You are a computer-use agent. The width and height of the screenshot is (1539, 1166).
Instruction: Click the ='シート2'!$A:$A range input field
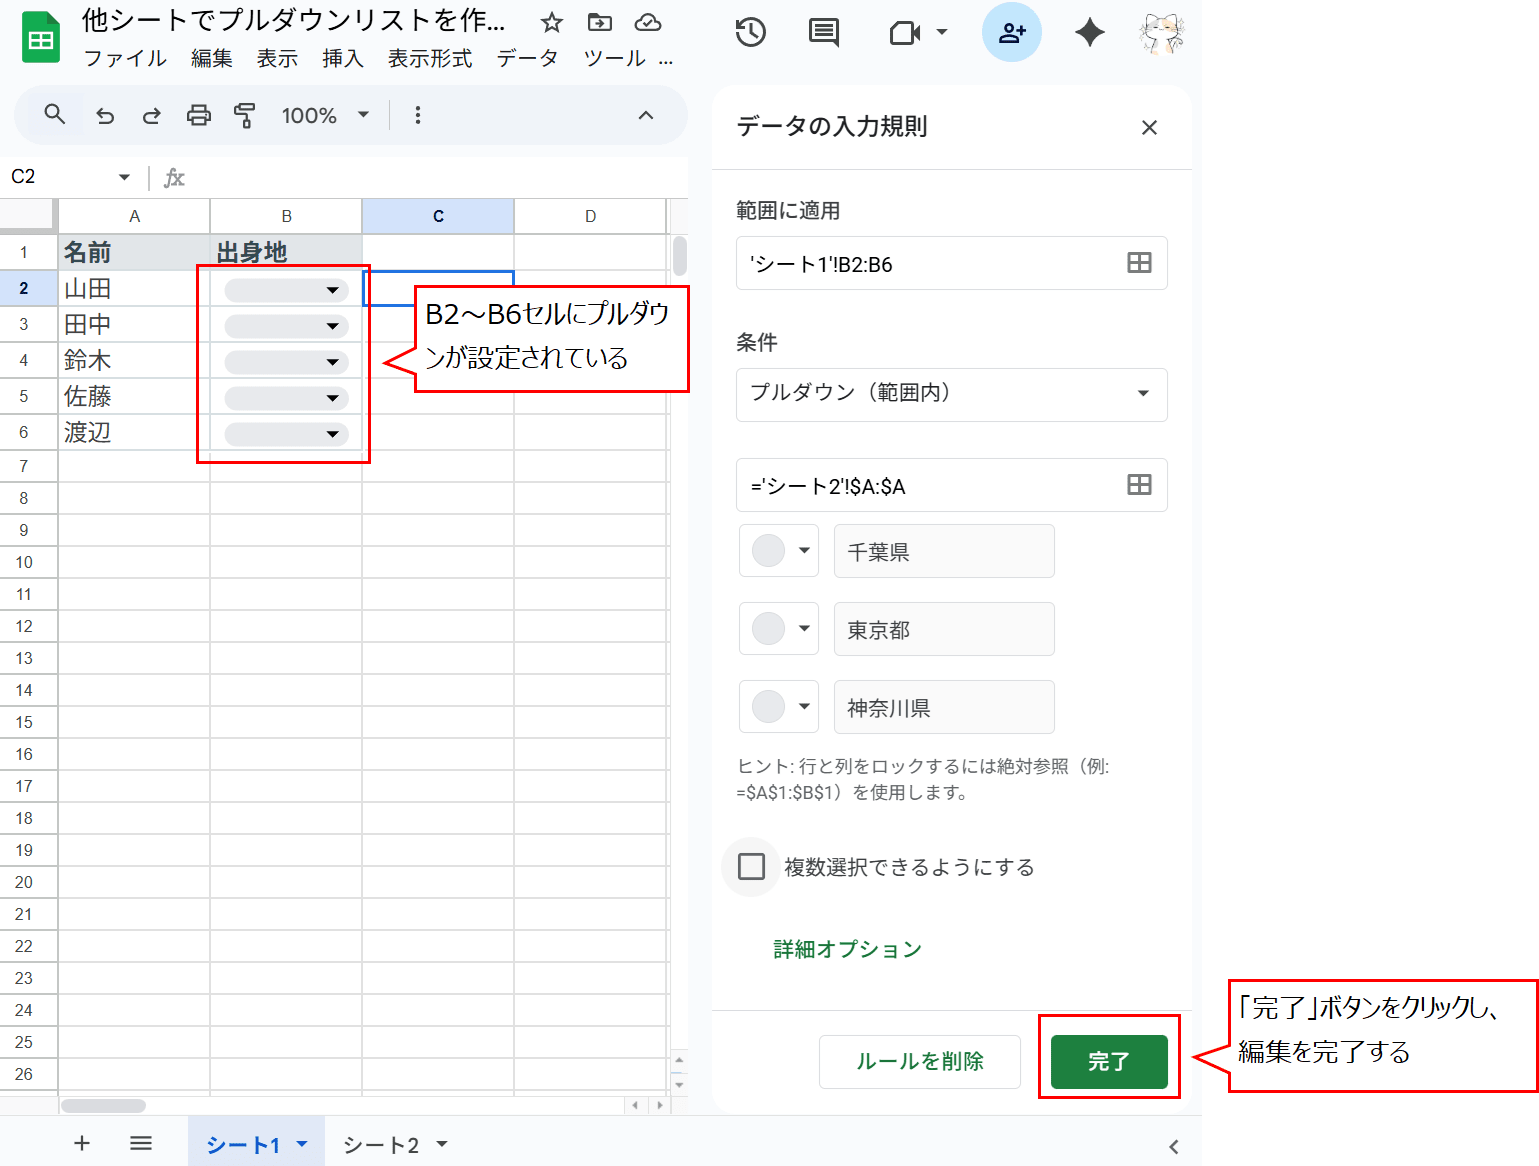930,485
